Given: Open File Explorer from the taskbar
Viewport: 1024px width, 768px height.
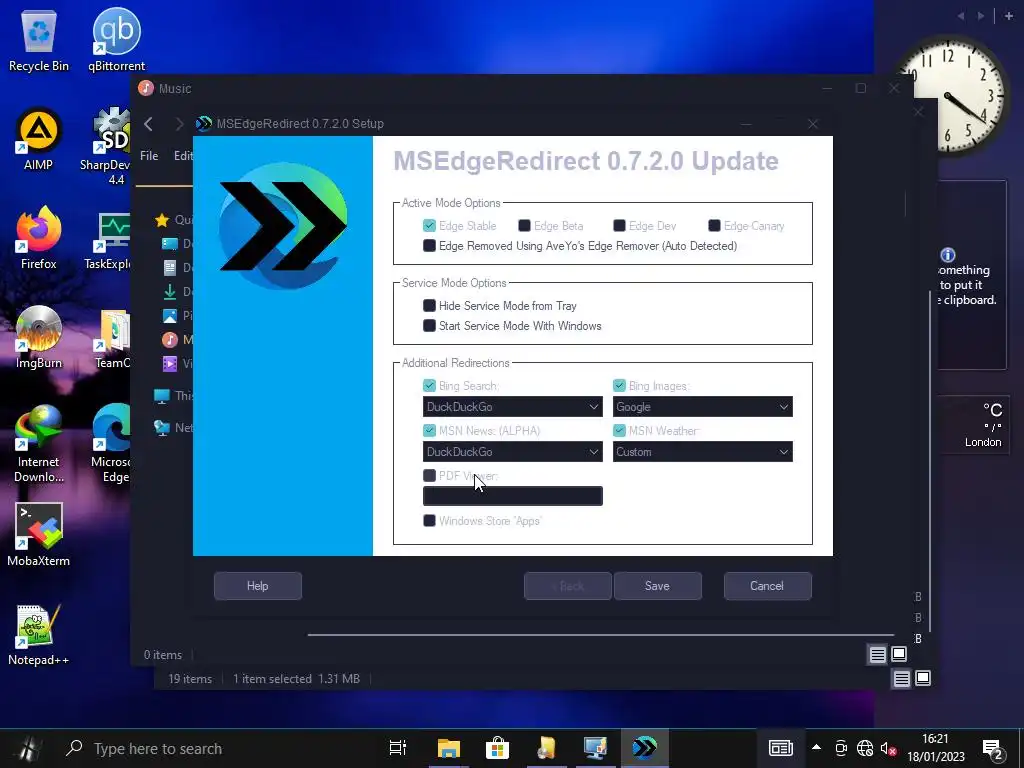Looking at the screenshot, I should (449, 748).
